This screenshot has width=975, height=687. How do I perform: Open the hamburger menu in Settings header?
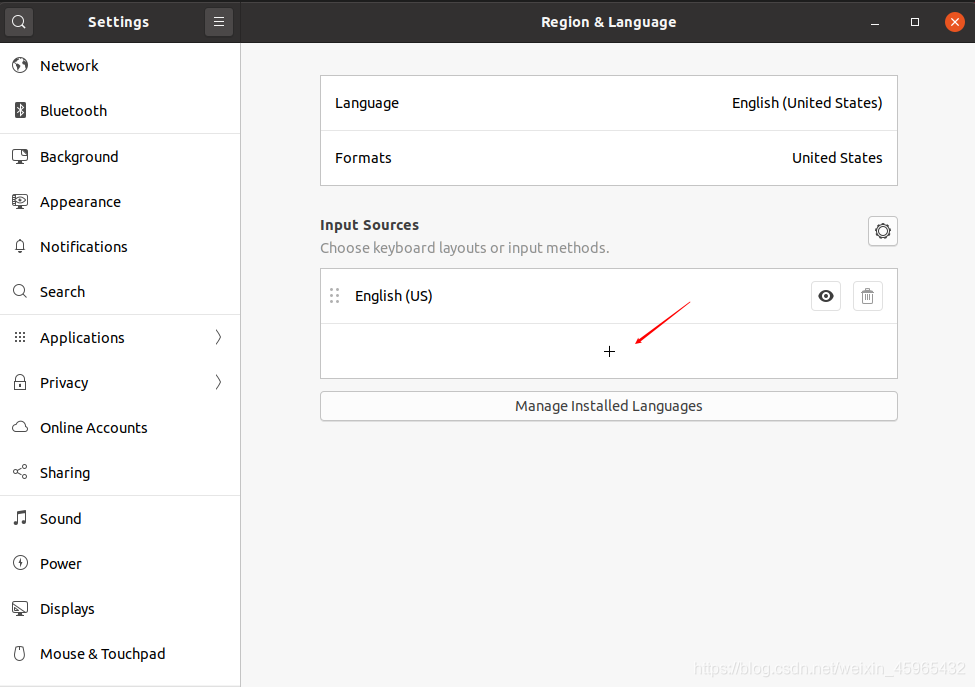219,21
